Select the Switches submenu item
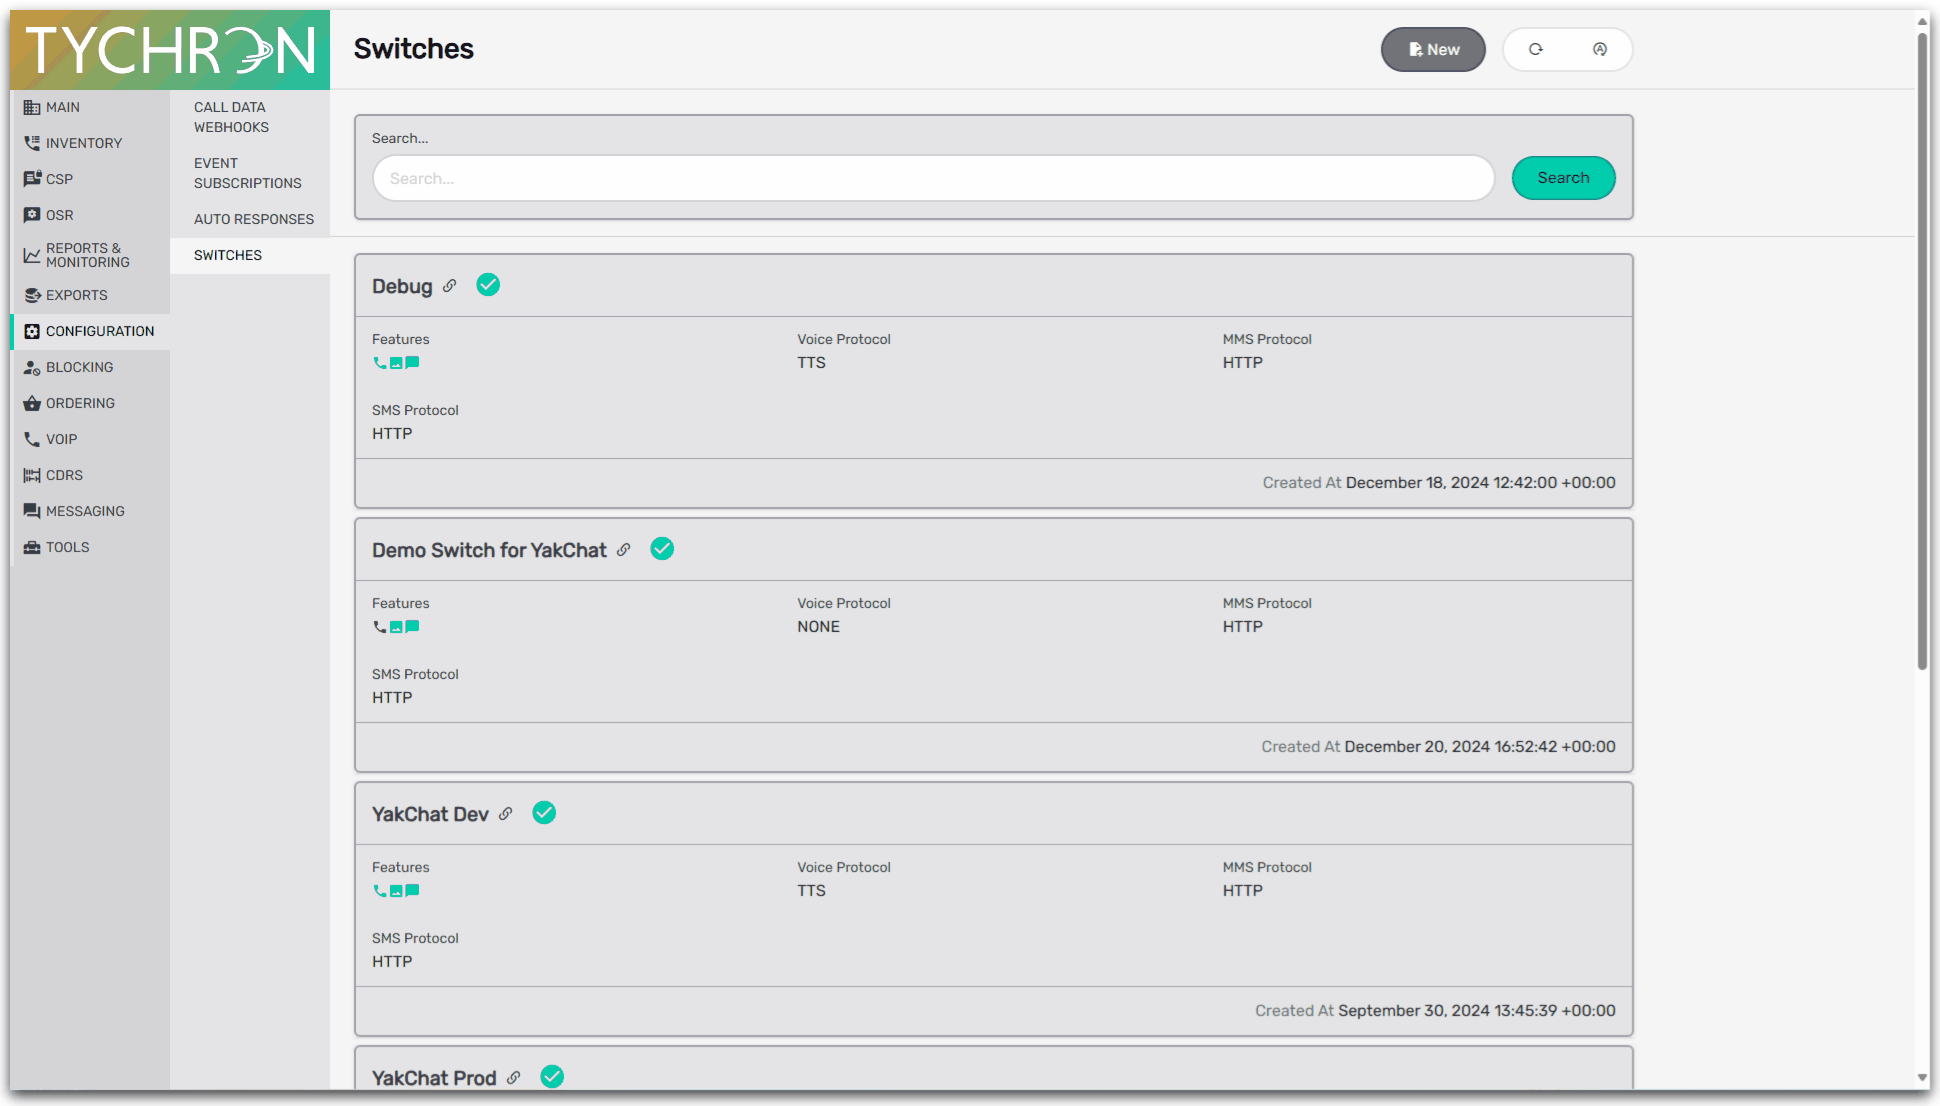This screenshot has height=1106, width=1940. pos(250,255)
